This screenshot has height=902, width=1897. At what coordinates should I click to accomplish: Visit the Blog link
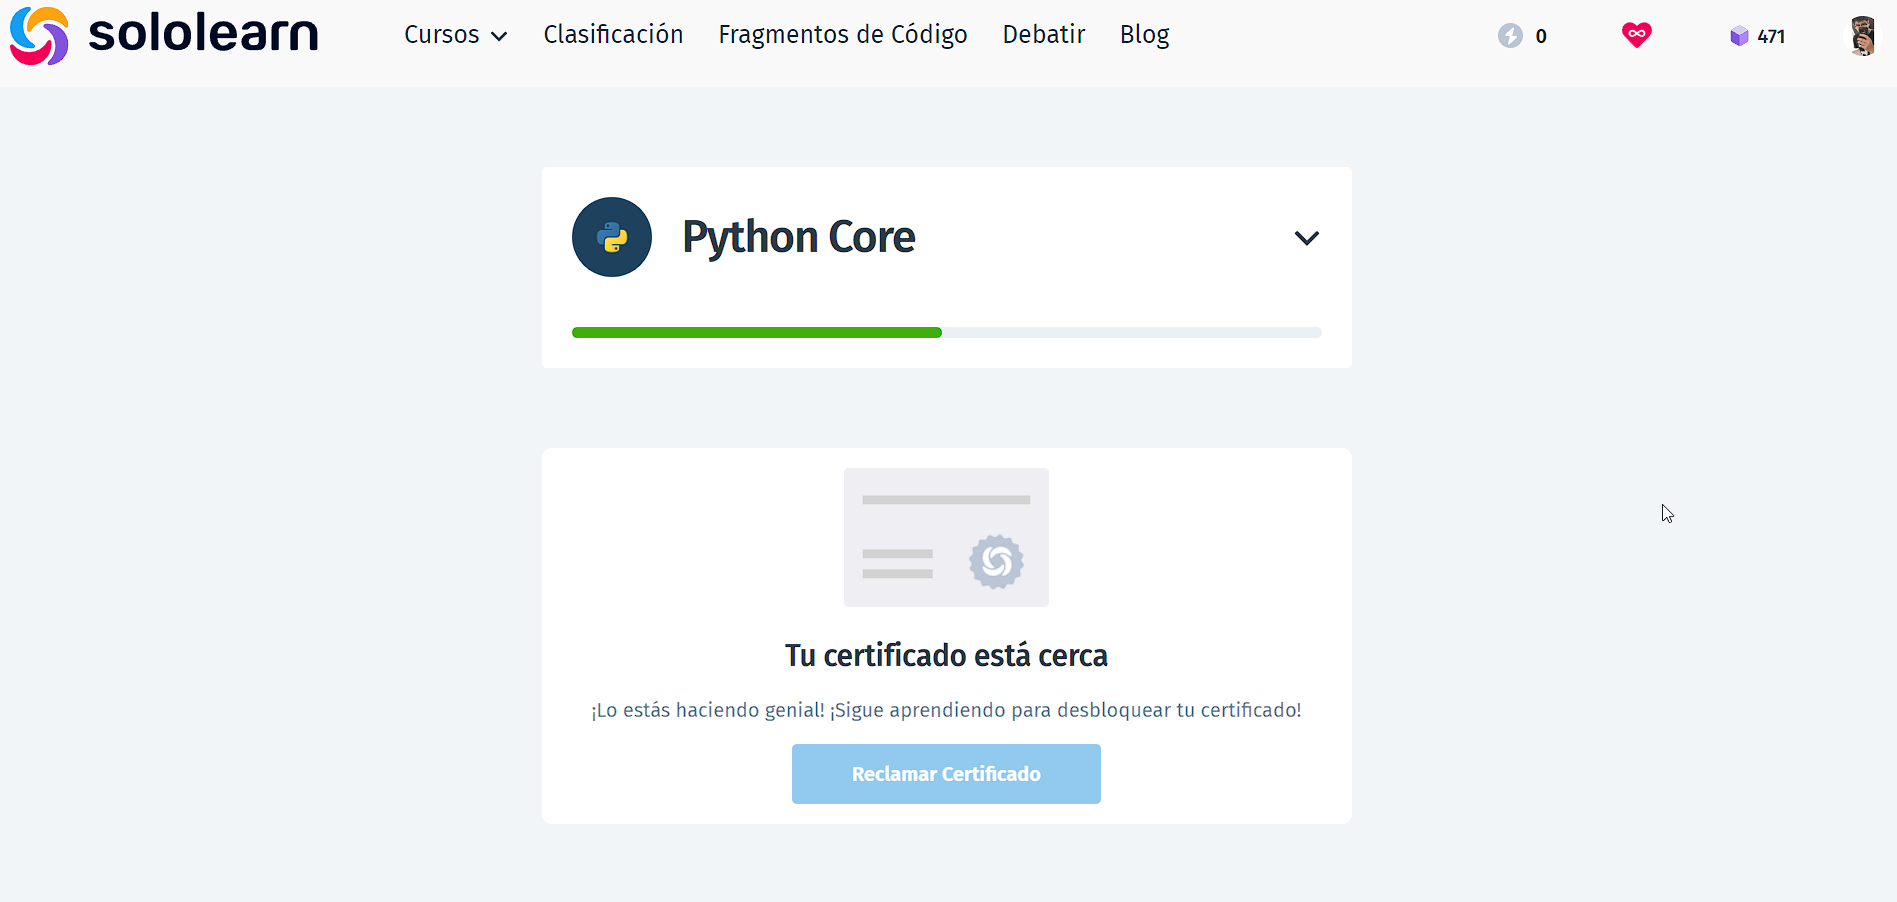coord(1144,35)
